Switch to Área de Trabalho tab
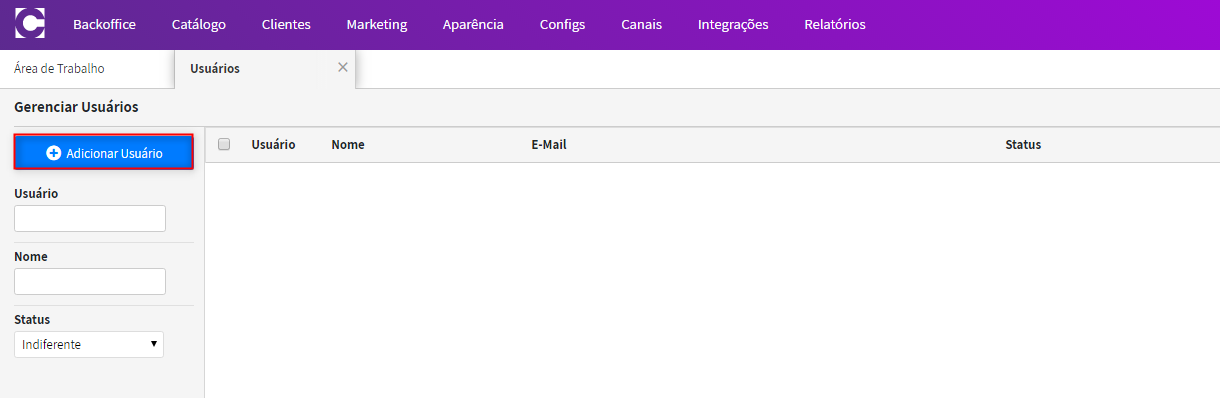 [x=59, y=69]
